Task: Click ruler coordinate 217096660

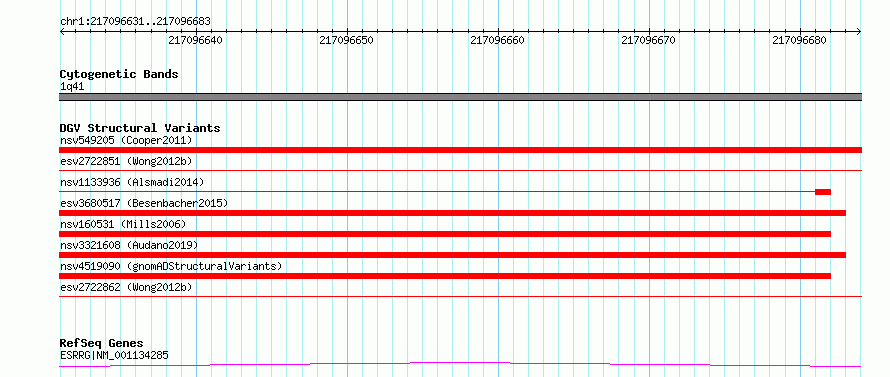Action: pyautogui.click(x=497, y=40)
